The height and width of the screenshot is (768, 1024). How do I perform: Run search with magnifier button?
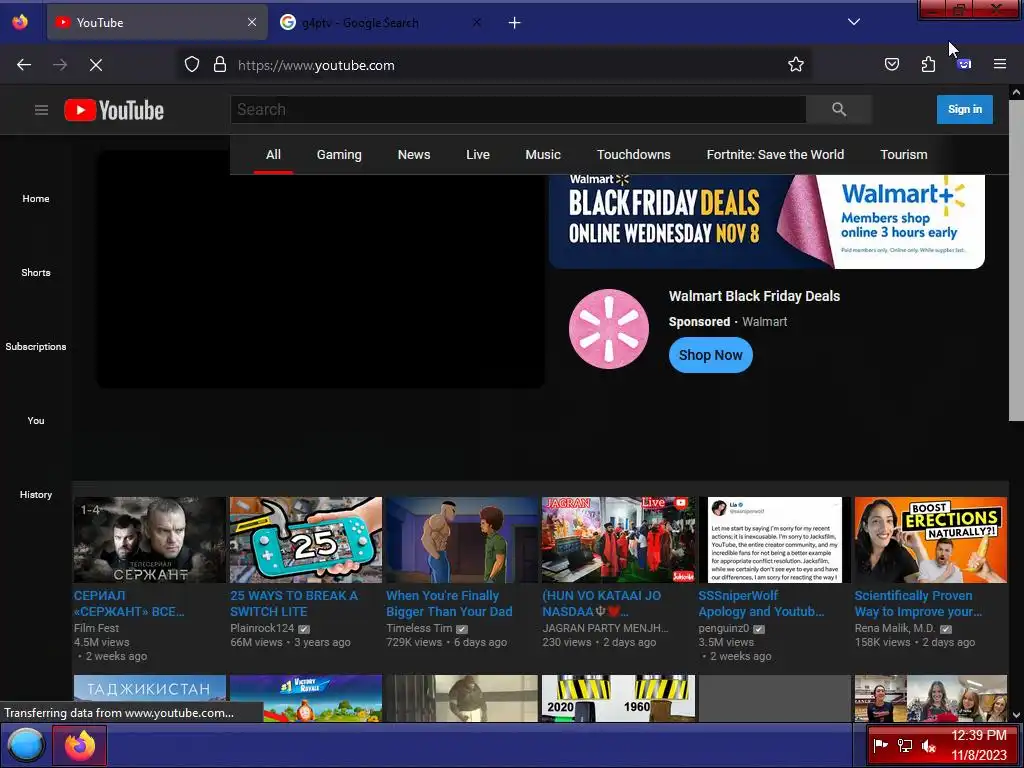(x=839, y=110)
